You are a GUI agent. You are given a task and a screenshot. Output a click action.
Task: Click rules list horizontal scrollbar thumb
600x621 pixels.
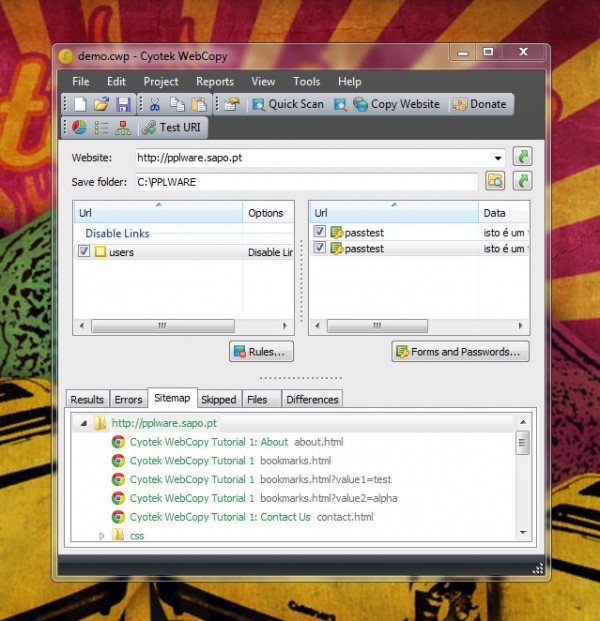coord(163,326)
